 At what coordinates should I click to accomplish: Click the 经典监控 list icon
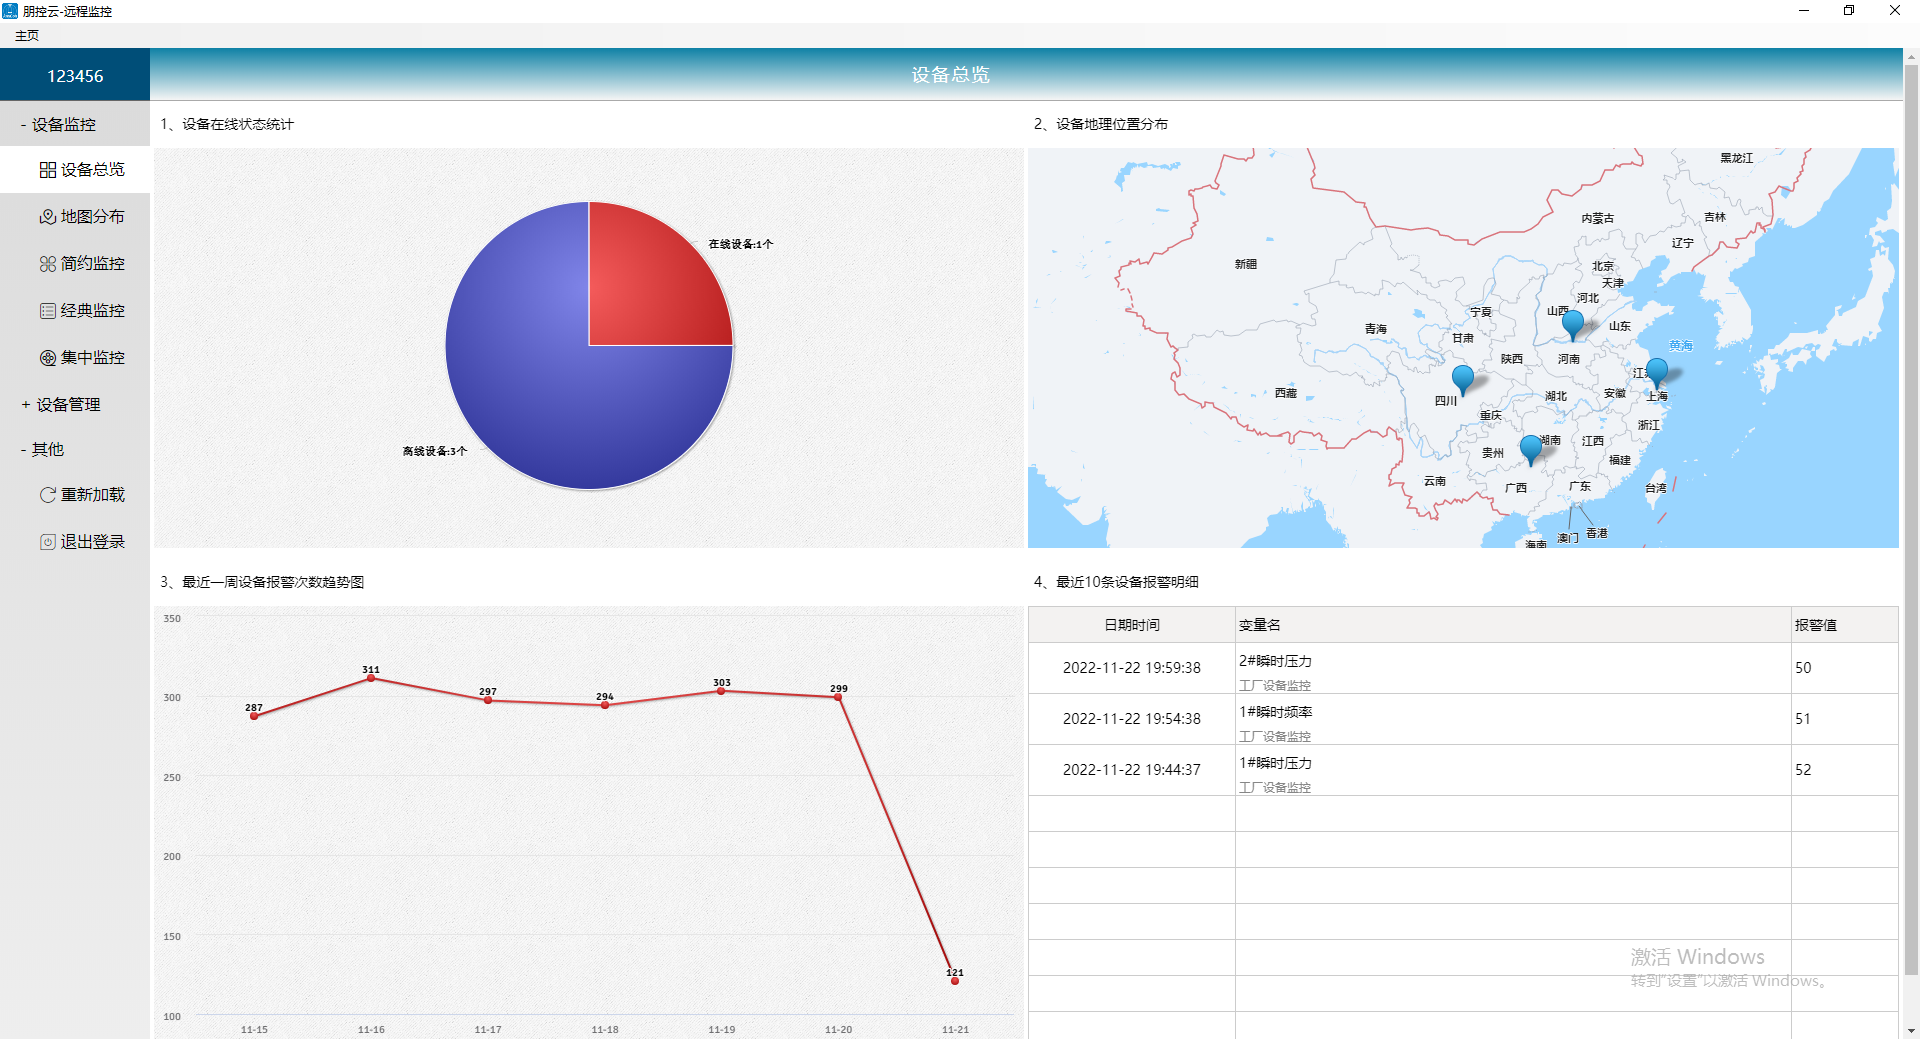click(47, 311)
